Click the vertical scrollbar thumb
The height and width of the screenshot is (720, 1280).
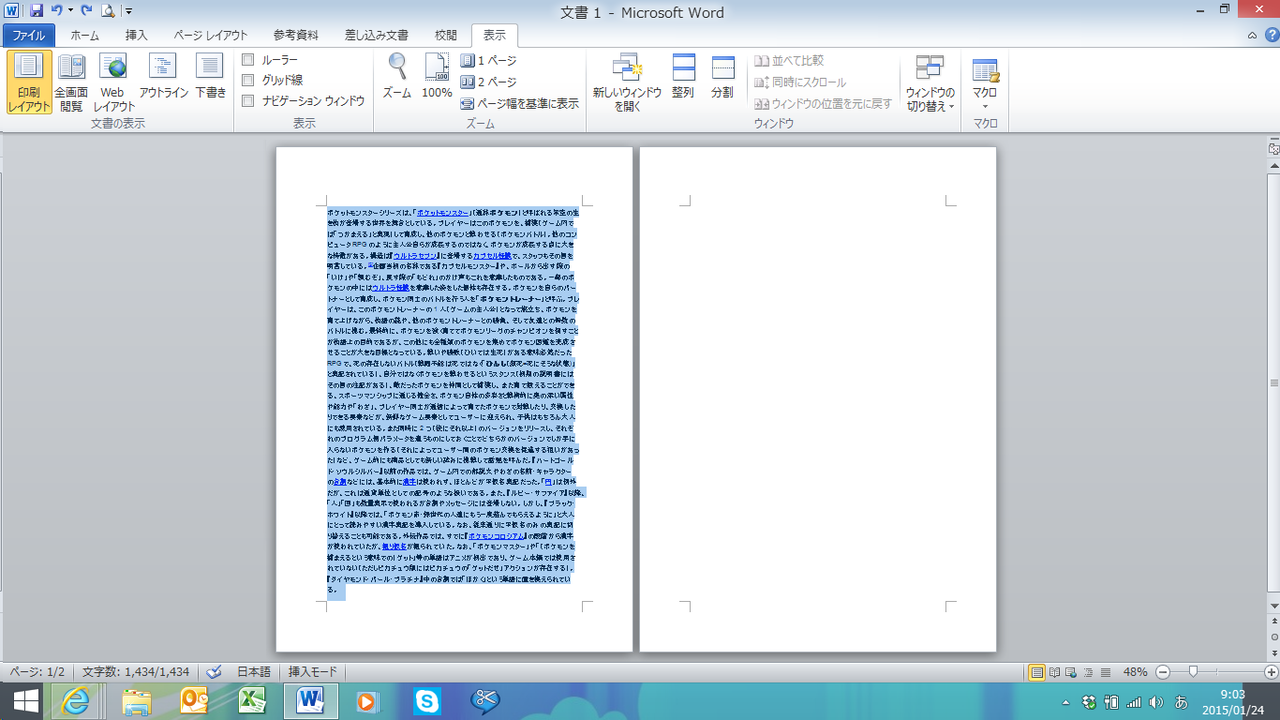coord(1272,384)
